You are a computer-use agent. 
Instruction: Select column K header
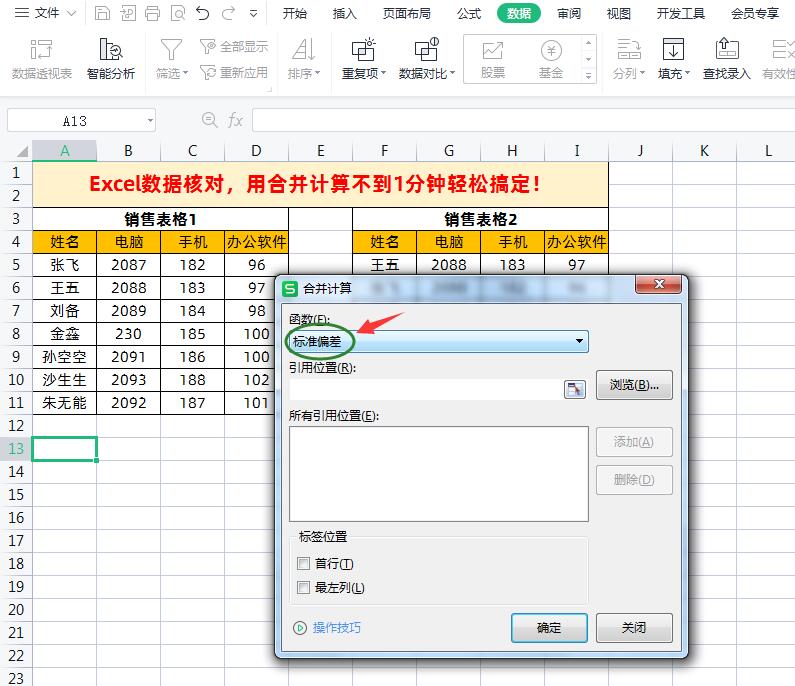pyautogui.click(x=704, y=151)
